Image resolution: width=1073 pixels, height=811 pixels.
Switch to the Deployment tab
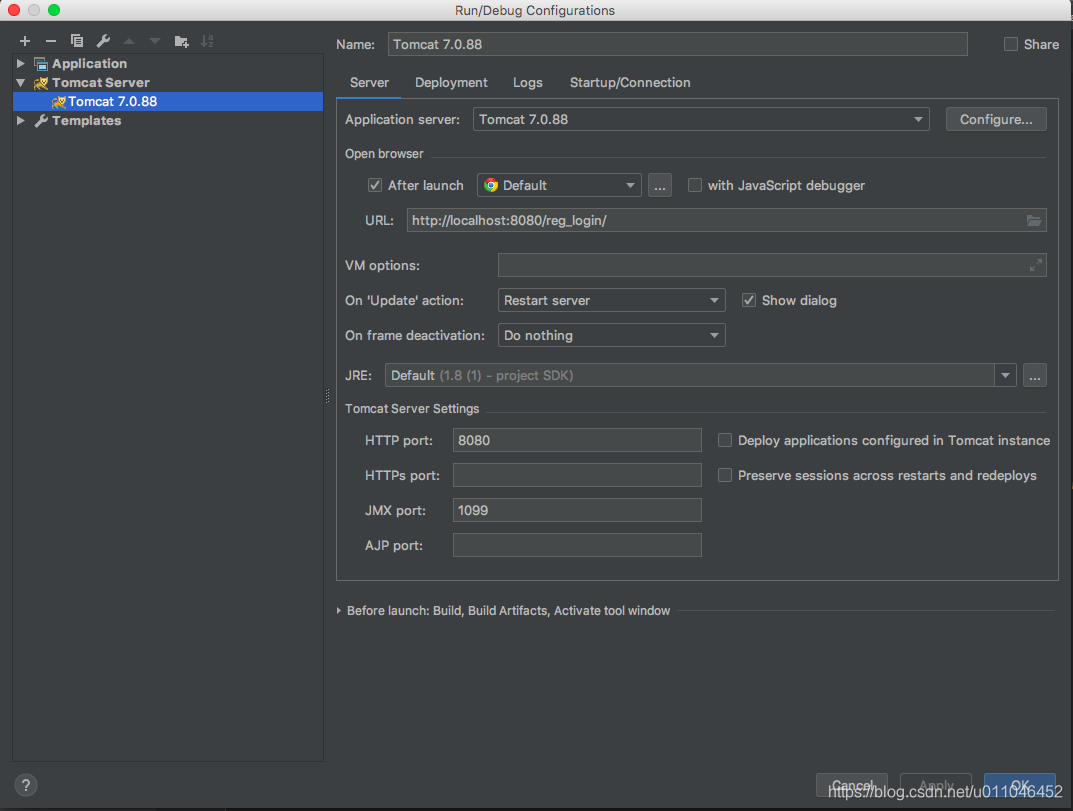(x=451, y=83)
